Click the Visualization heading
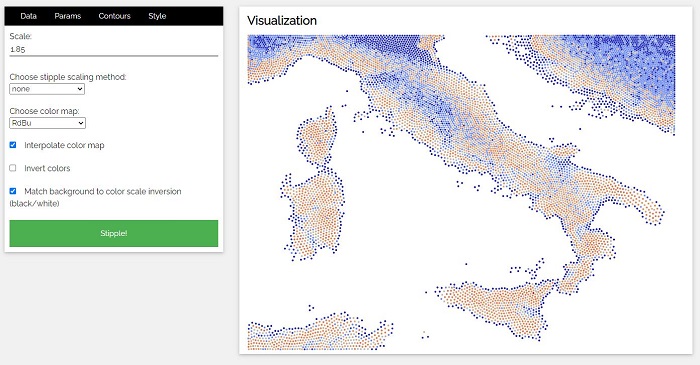The height and width of the screenshot is (365, 700). click(282, 21)
